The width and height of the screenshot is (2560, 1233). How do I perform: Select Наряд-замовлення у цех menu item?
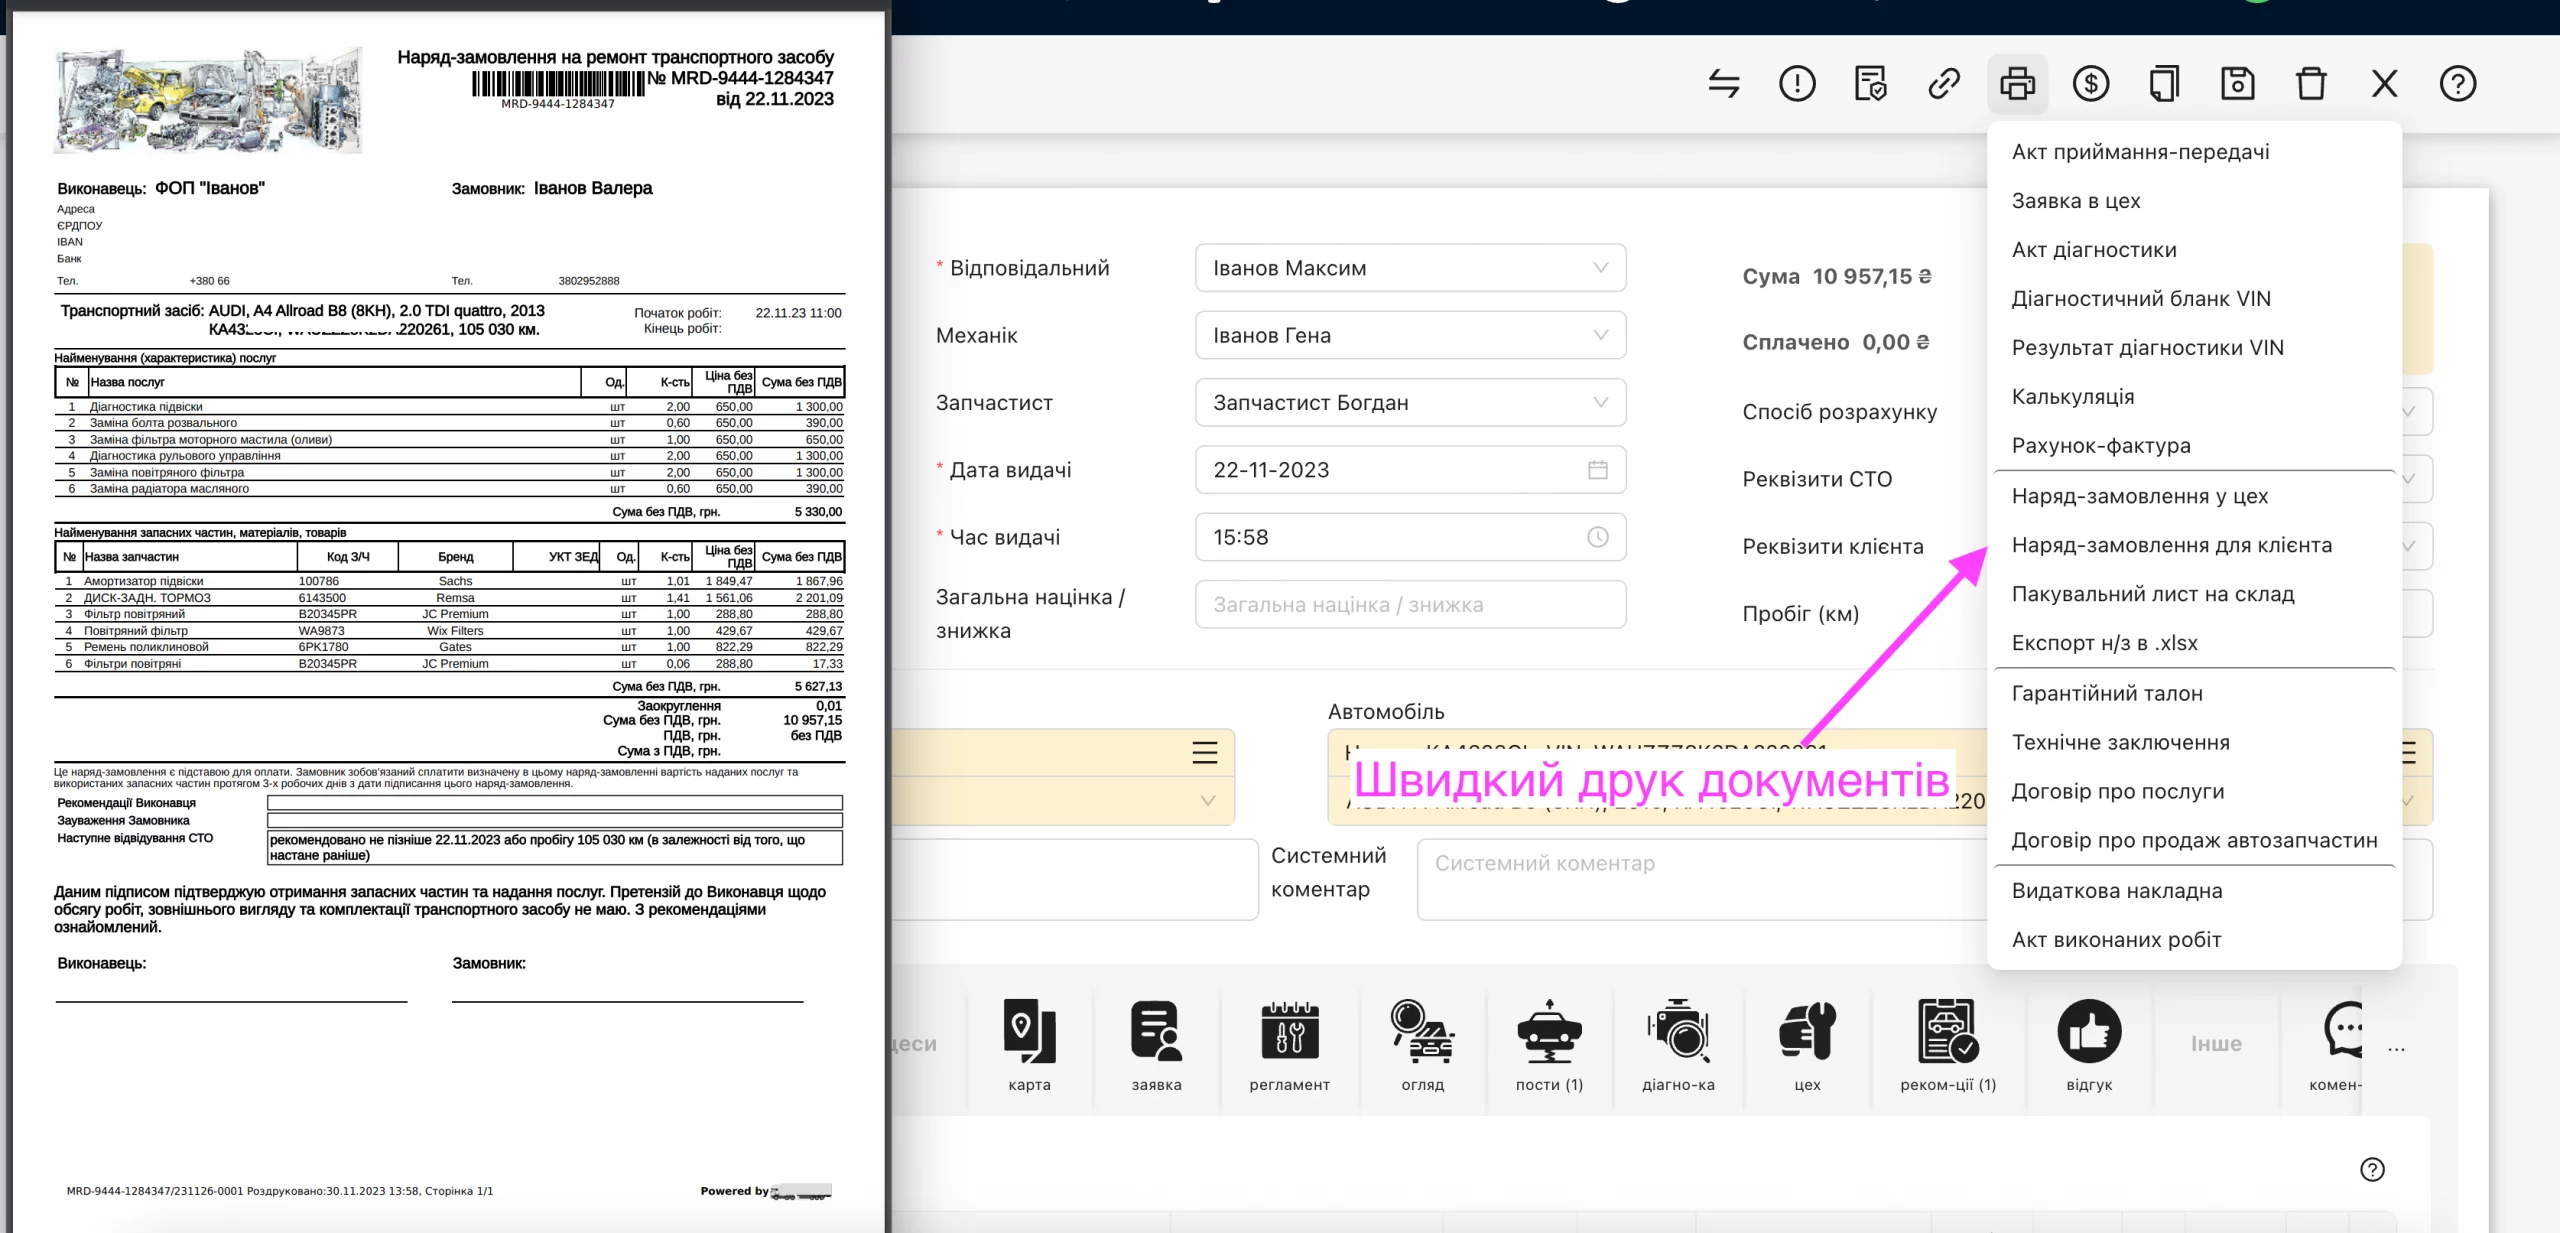pos(2194,496)
